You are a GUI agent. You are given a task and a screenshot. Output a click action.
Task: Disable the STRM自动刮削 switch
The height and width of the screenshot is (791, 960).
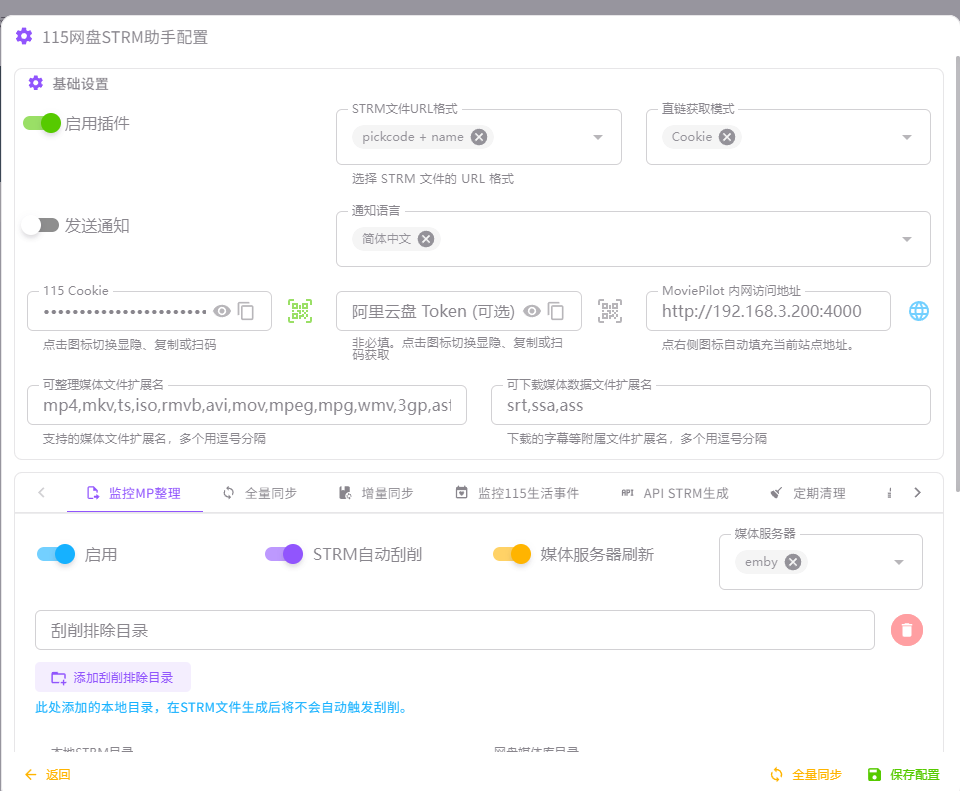pos(284,554)
